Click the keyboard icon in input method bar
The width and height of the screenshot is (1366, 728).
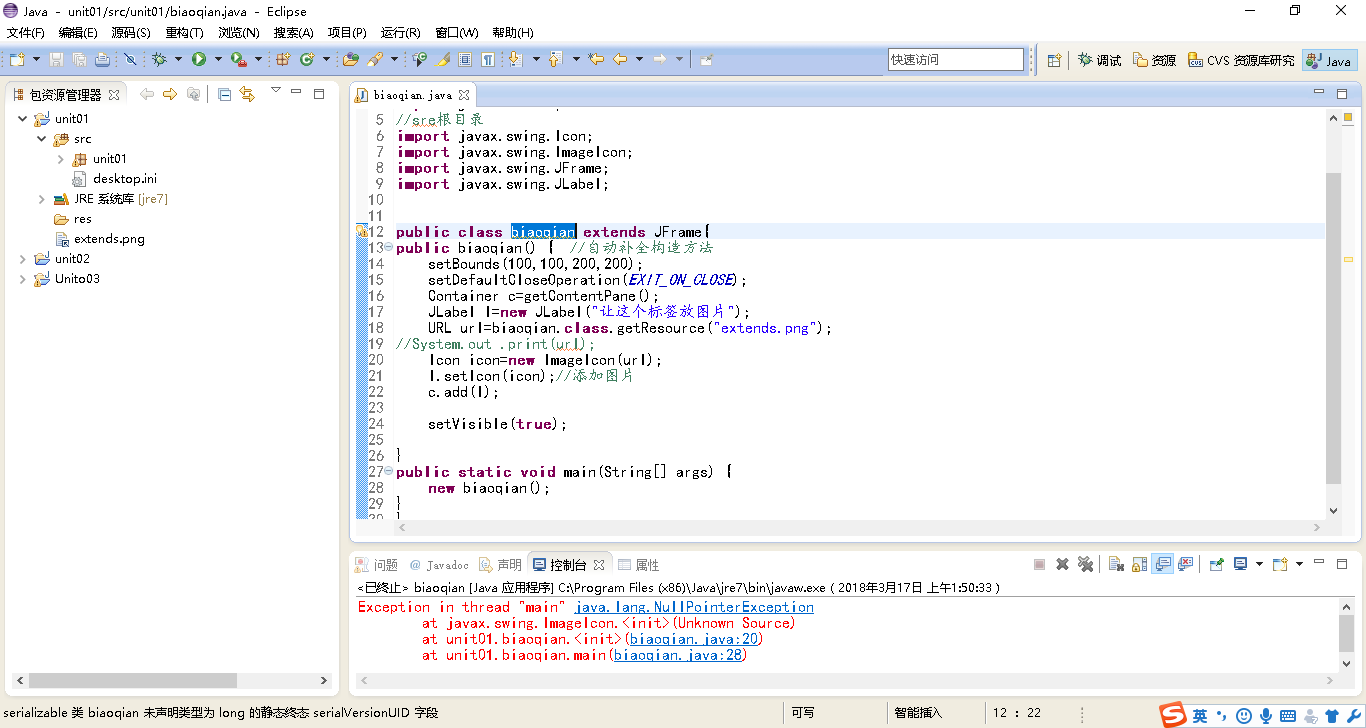coord(1288,715)
